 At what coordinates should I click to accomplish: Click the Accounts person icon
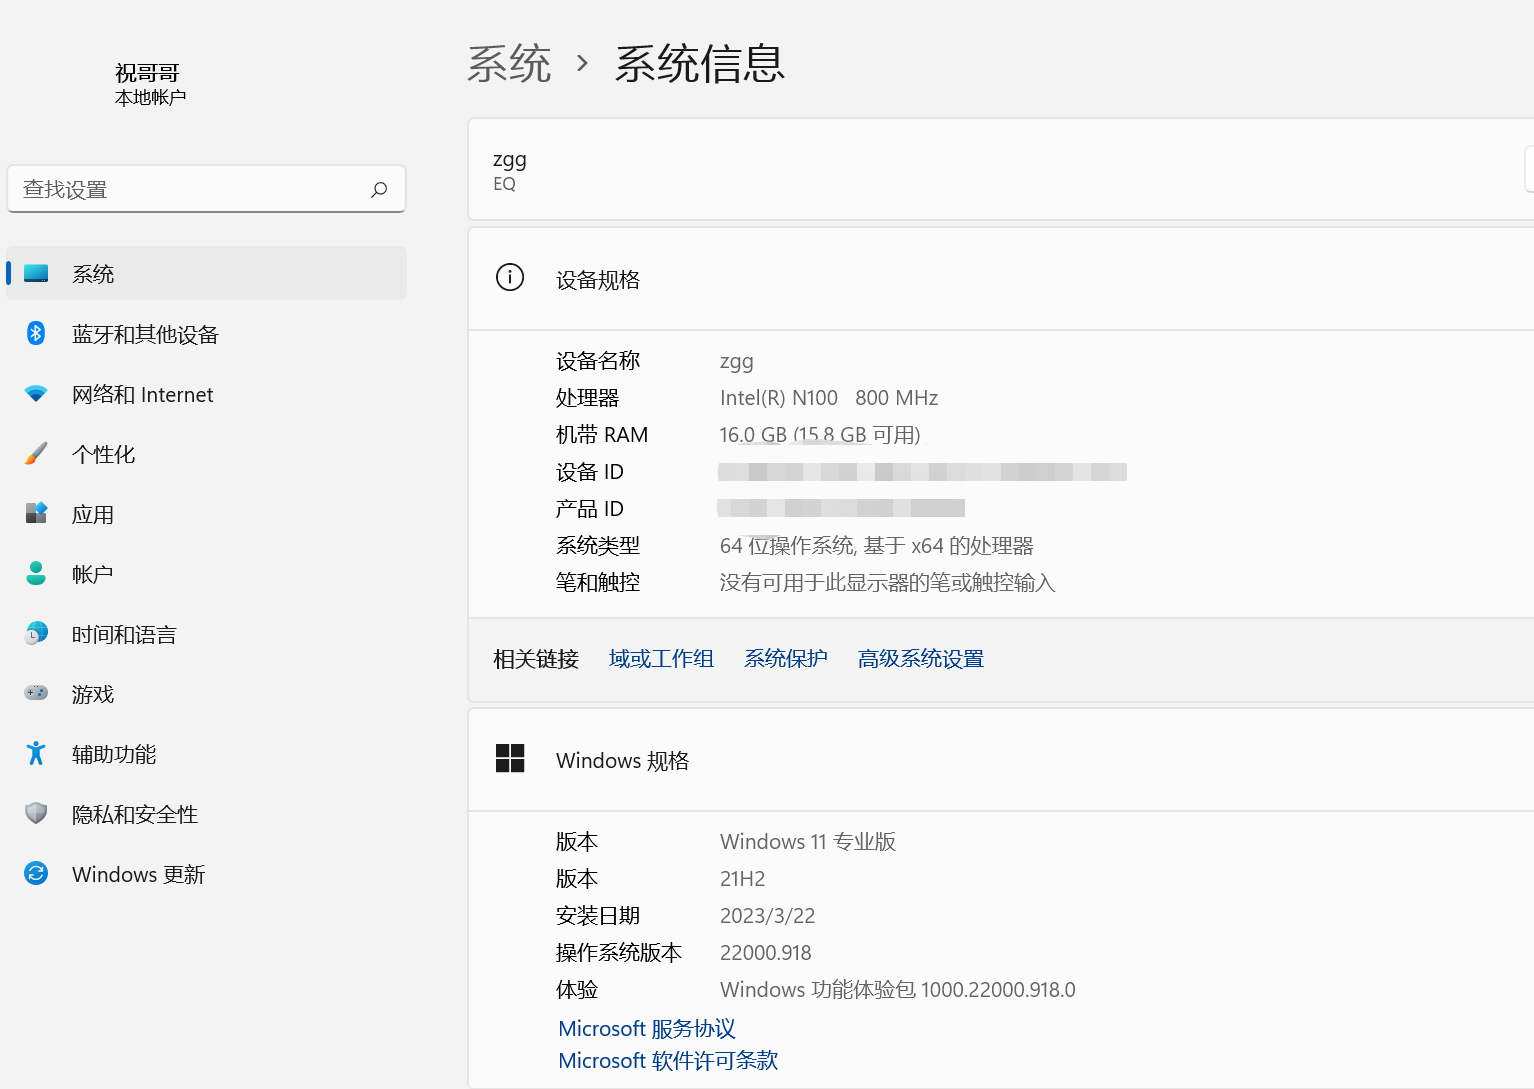pos(36,573)
